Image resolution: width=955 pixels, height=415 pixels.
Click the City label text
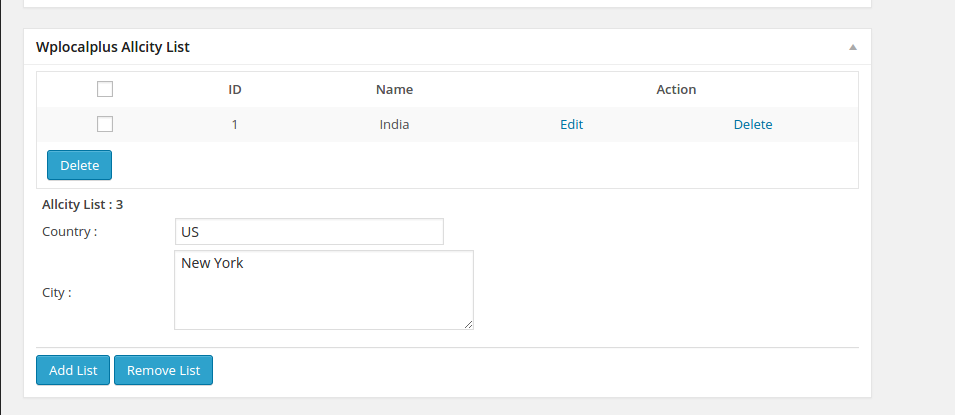[x=57, y=293]
